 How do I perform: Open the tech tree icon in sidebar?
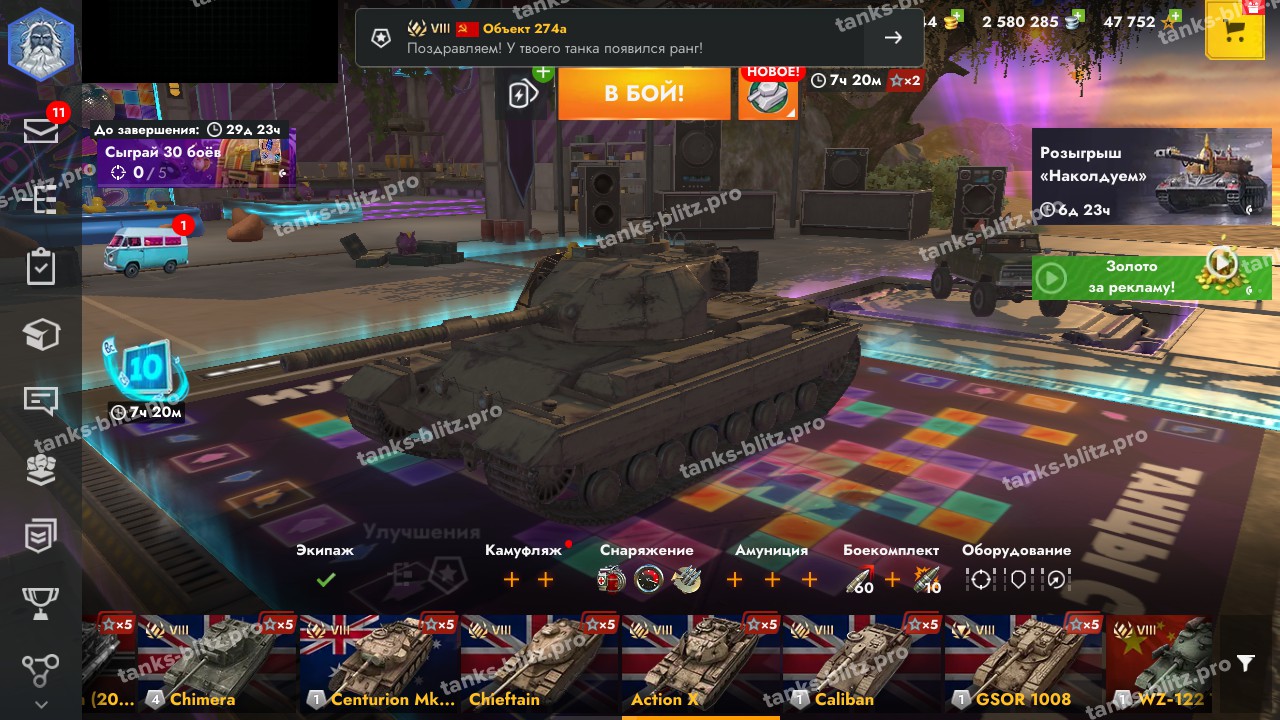click(41, 670)
